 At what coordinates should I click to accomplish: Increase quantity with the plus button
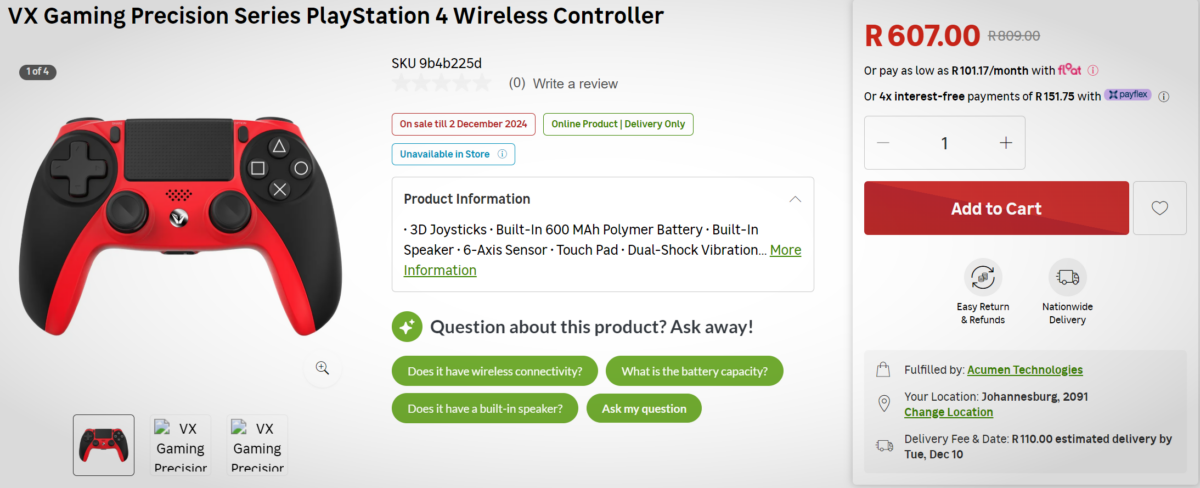tap(1006, 143)
